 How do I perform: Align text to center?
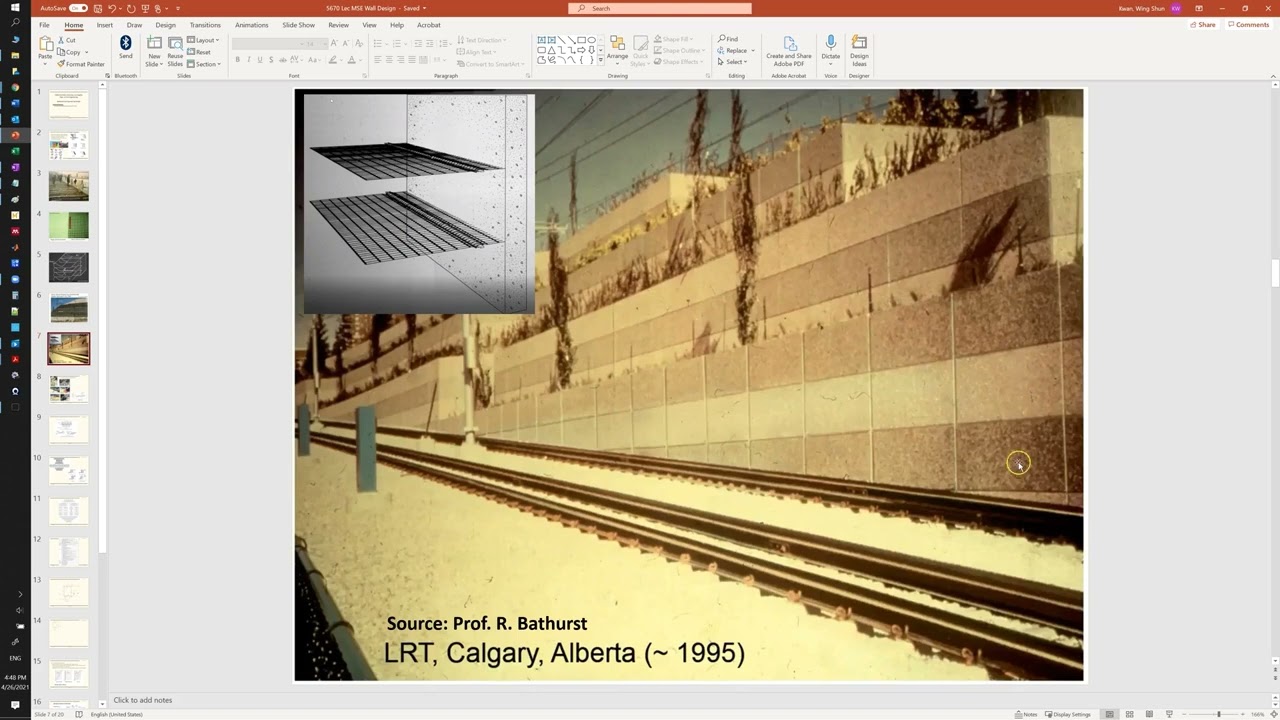coord(389,60)
